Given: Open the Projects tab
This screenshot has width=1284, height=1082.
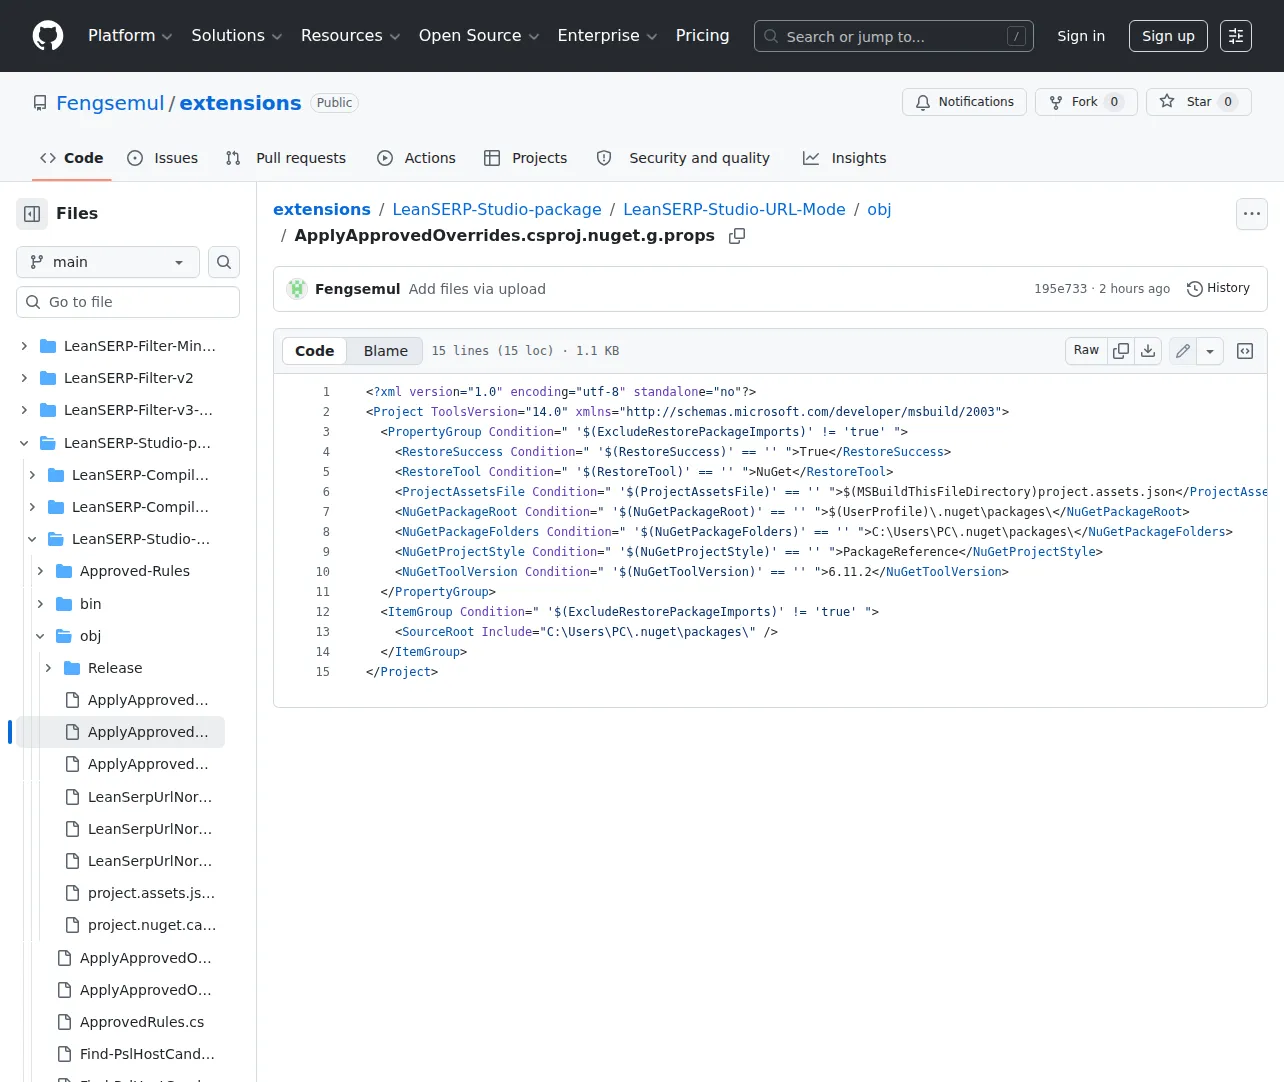Looking at the screenshot, I should pos(525,158).
